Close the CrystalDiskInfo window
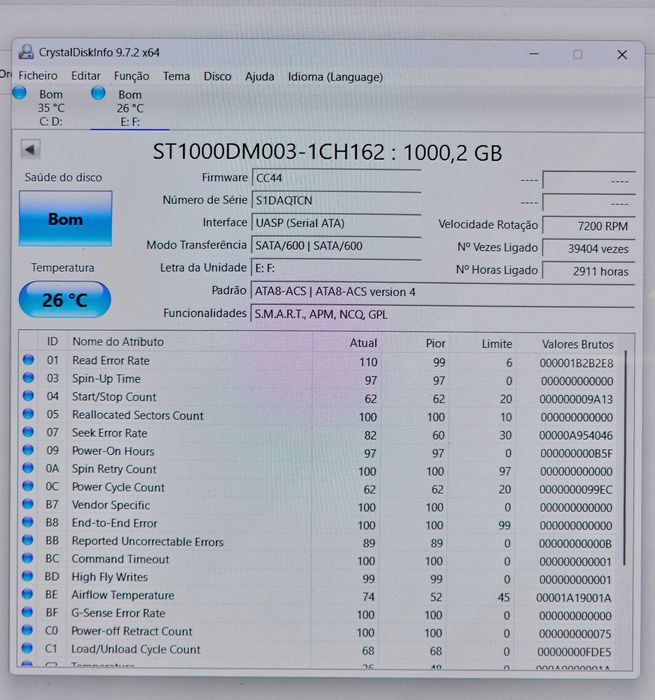Screen dimensions: 655x700 [622, 54]
